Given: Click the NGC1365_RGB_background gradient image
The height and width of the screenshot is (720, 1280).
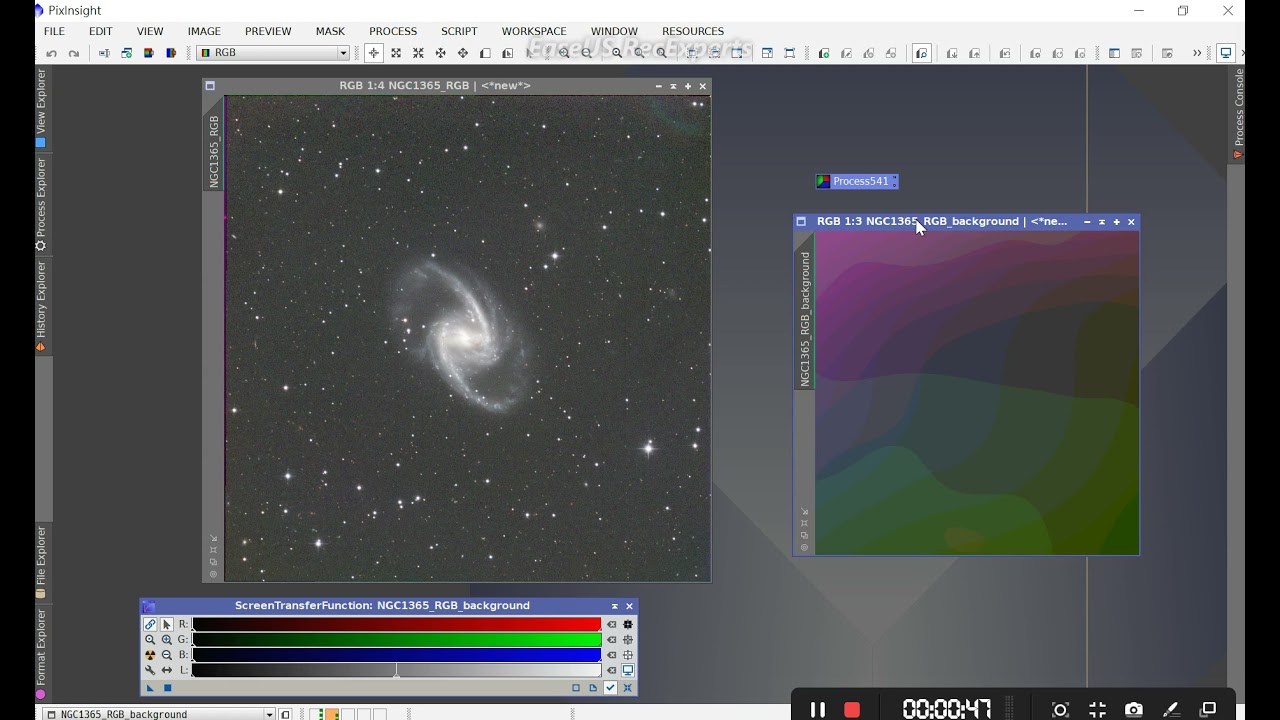Looking at the screenshot, I should click(x=977, y=393).
